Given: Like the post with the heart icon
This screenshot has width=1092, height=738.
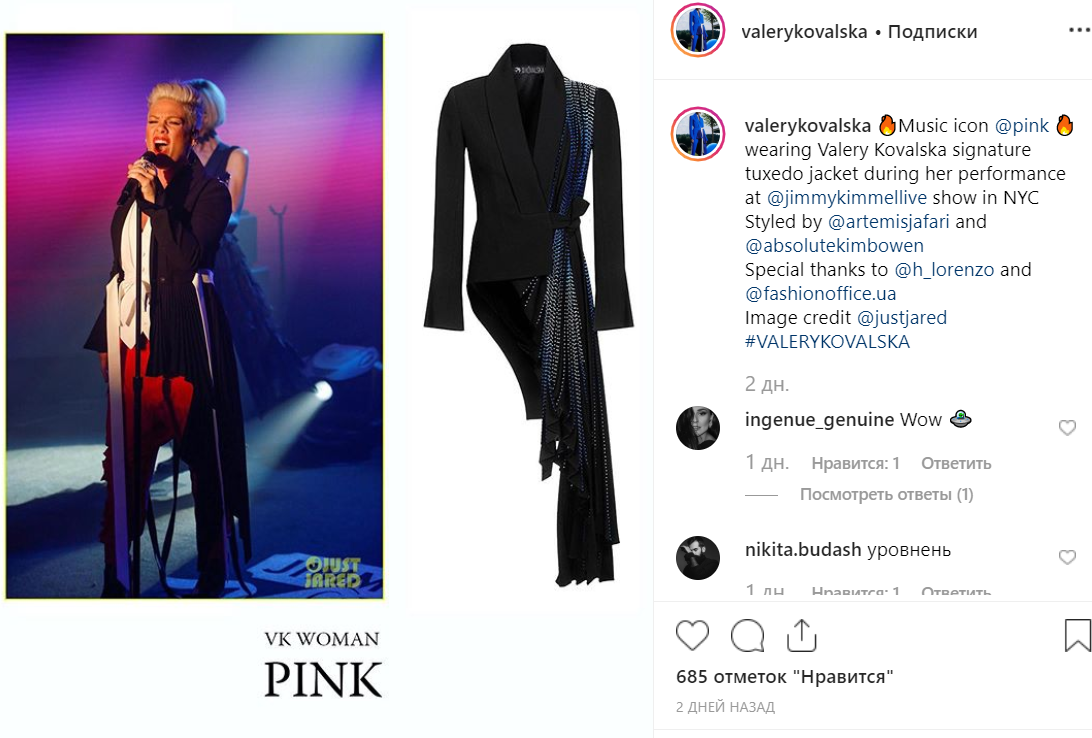Looking at the screenshot, I should [692, 635].
